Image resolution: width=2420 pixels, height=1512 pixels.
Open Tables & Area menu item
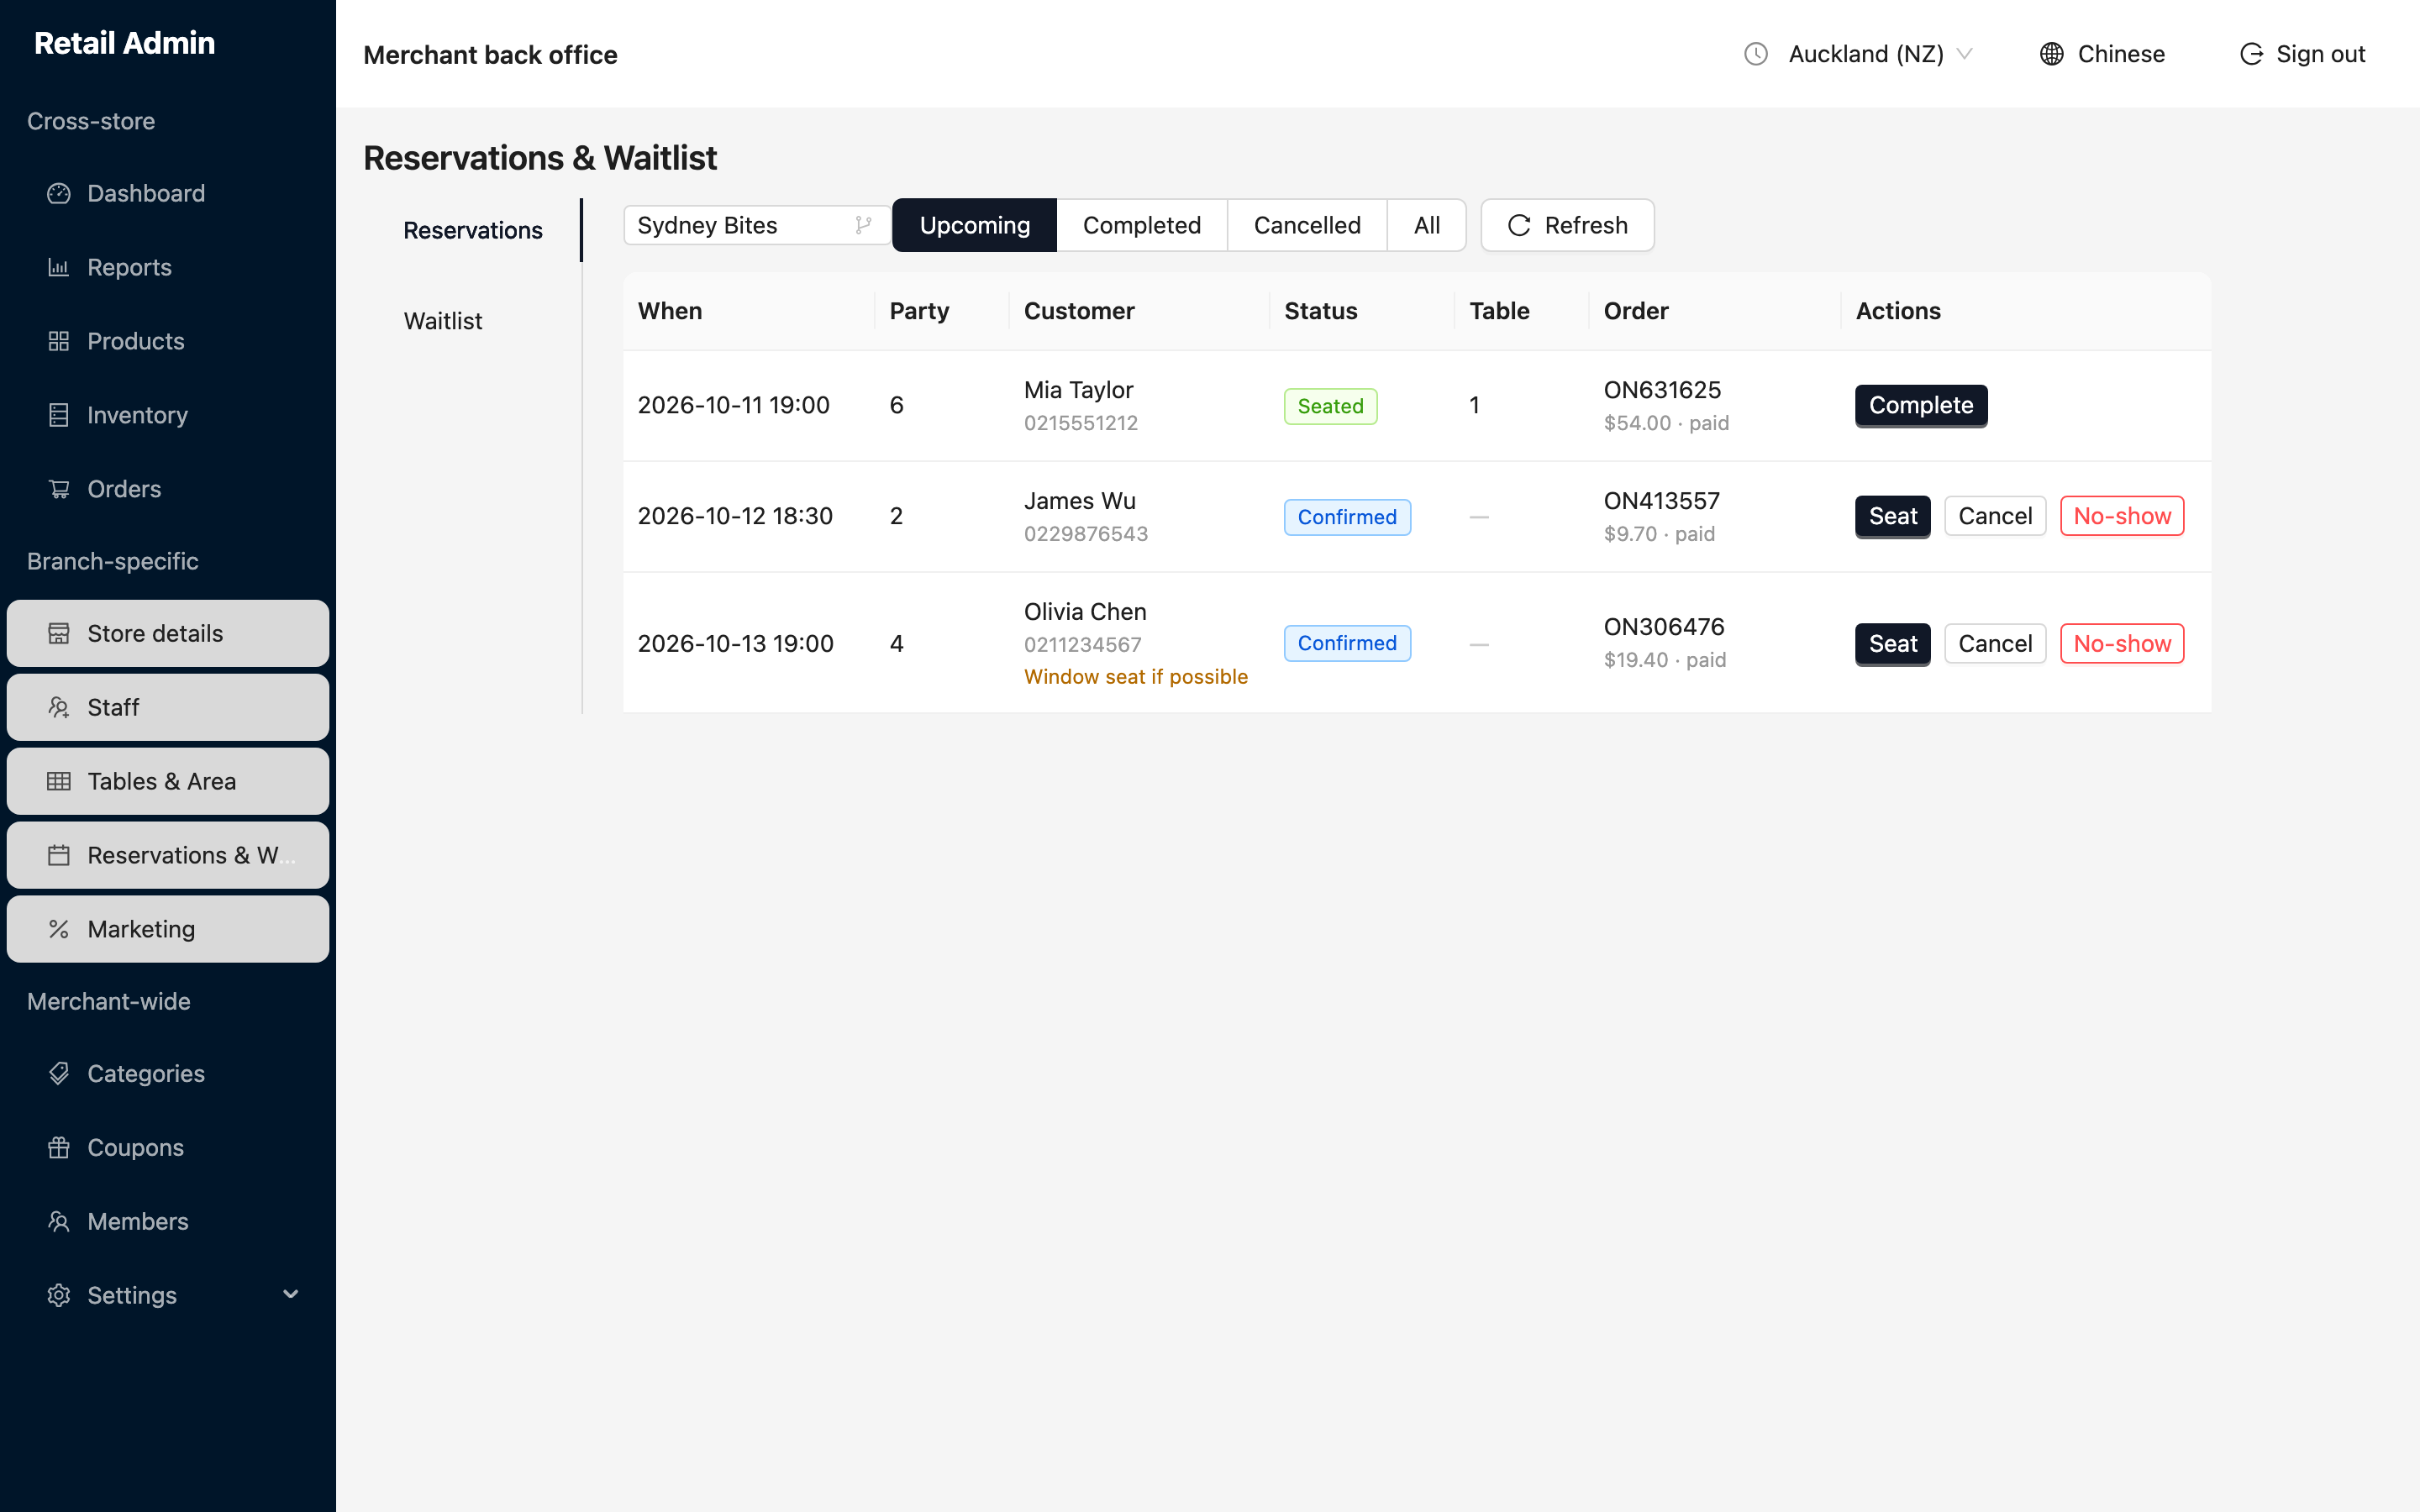coord(168,781)
